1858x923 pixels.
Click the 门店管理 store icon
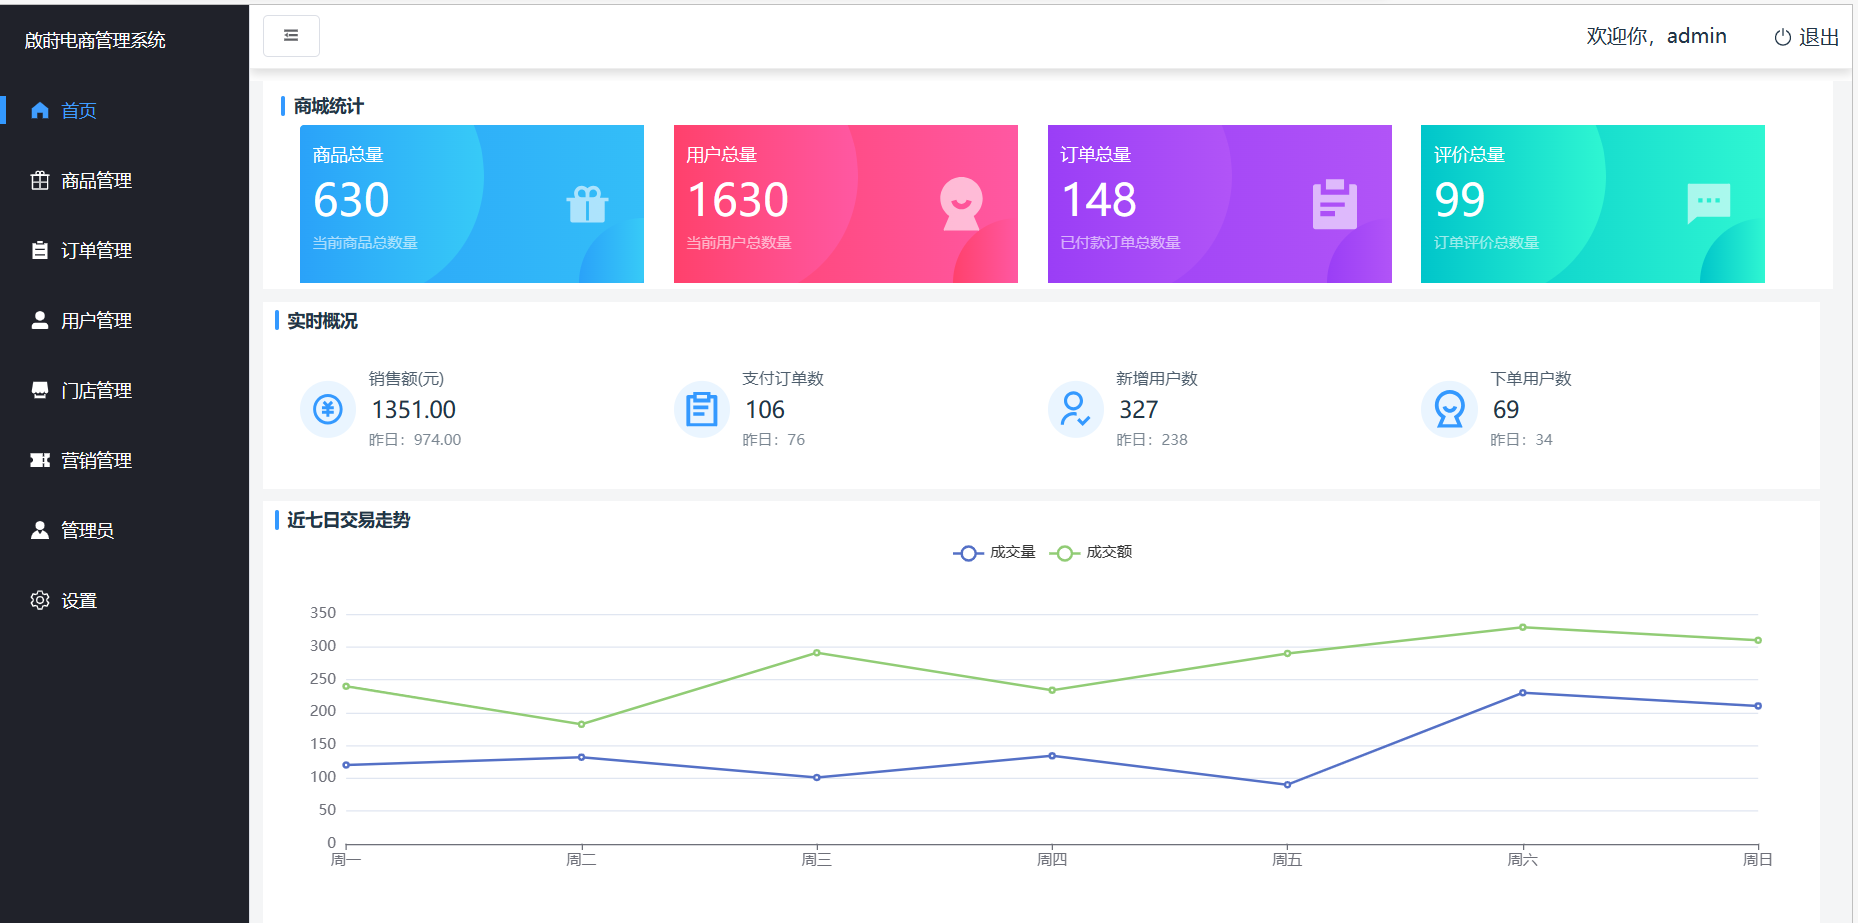(40, 390)
